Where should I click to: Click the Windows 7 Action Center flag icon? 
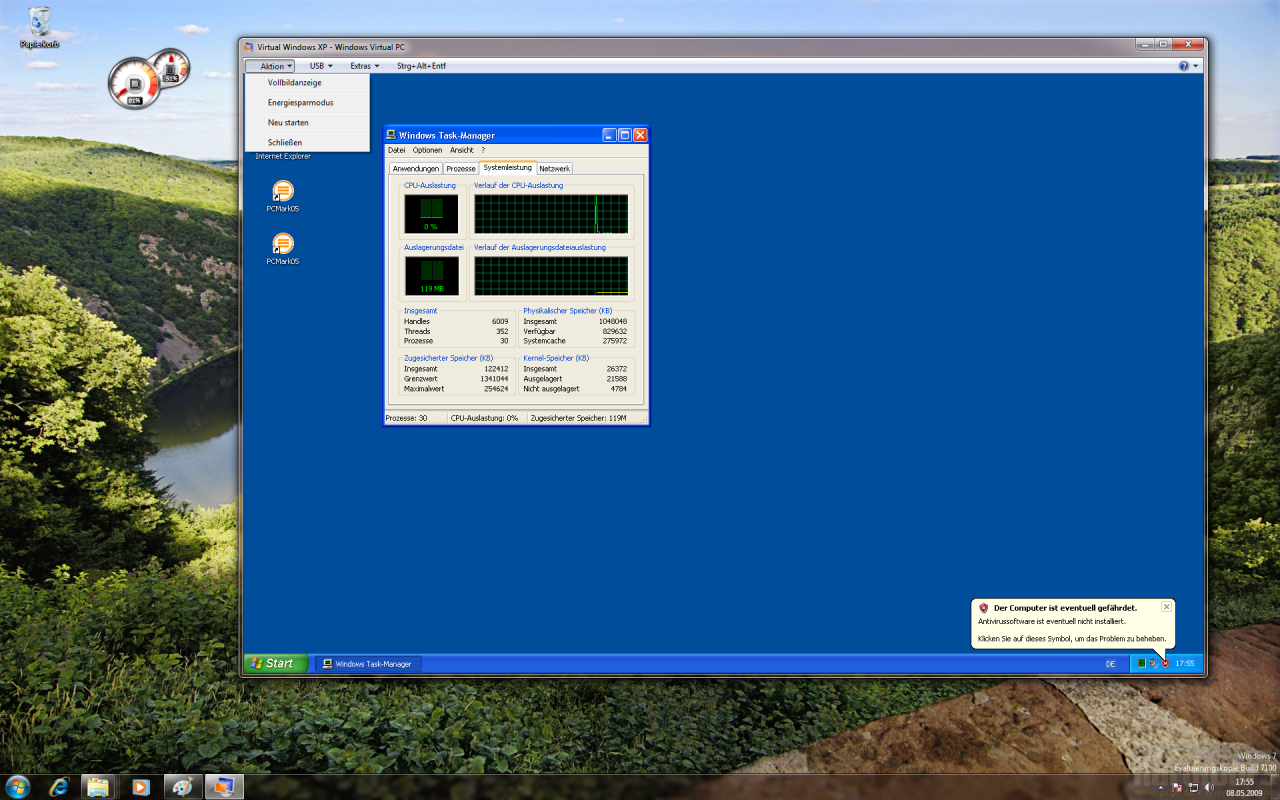1176,787
